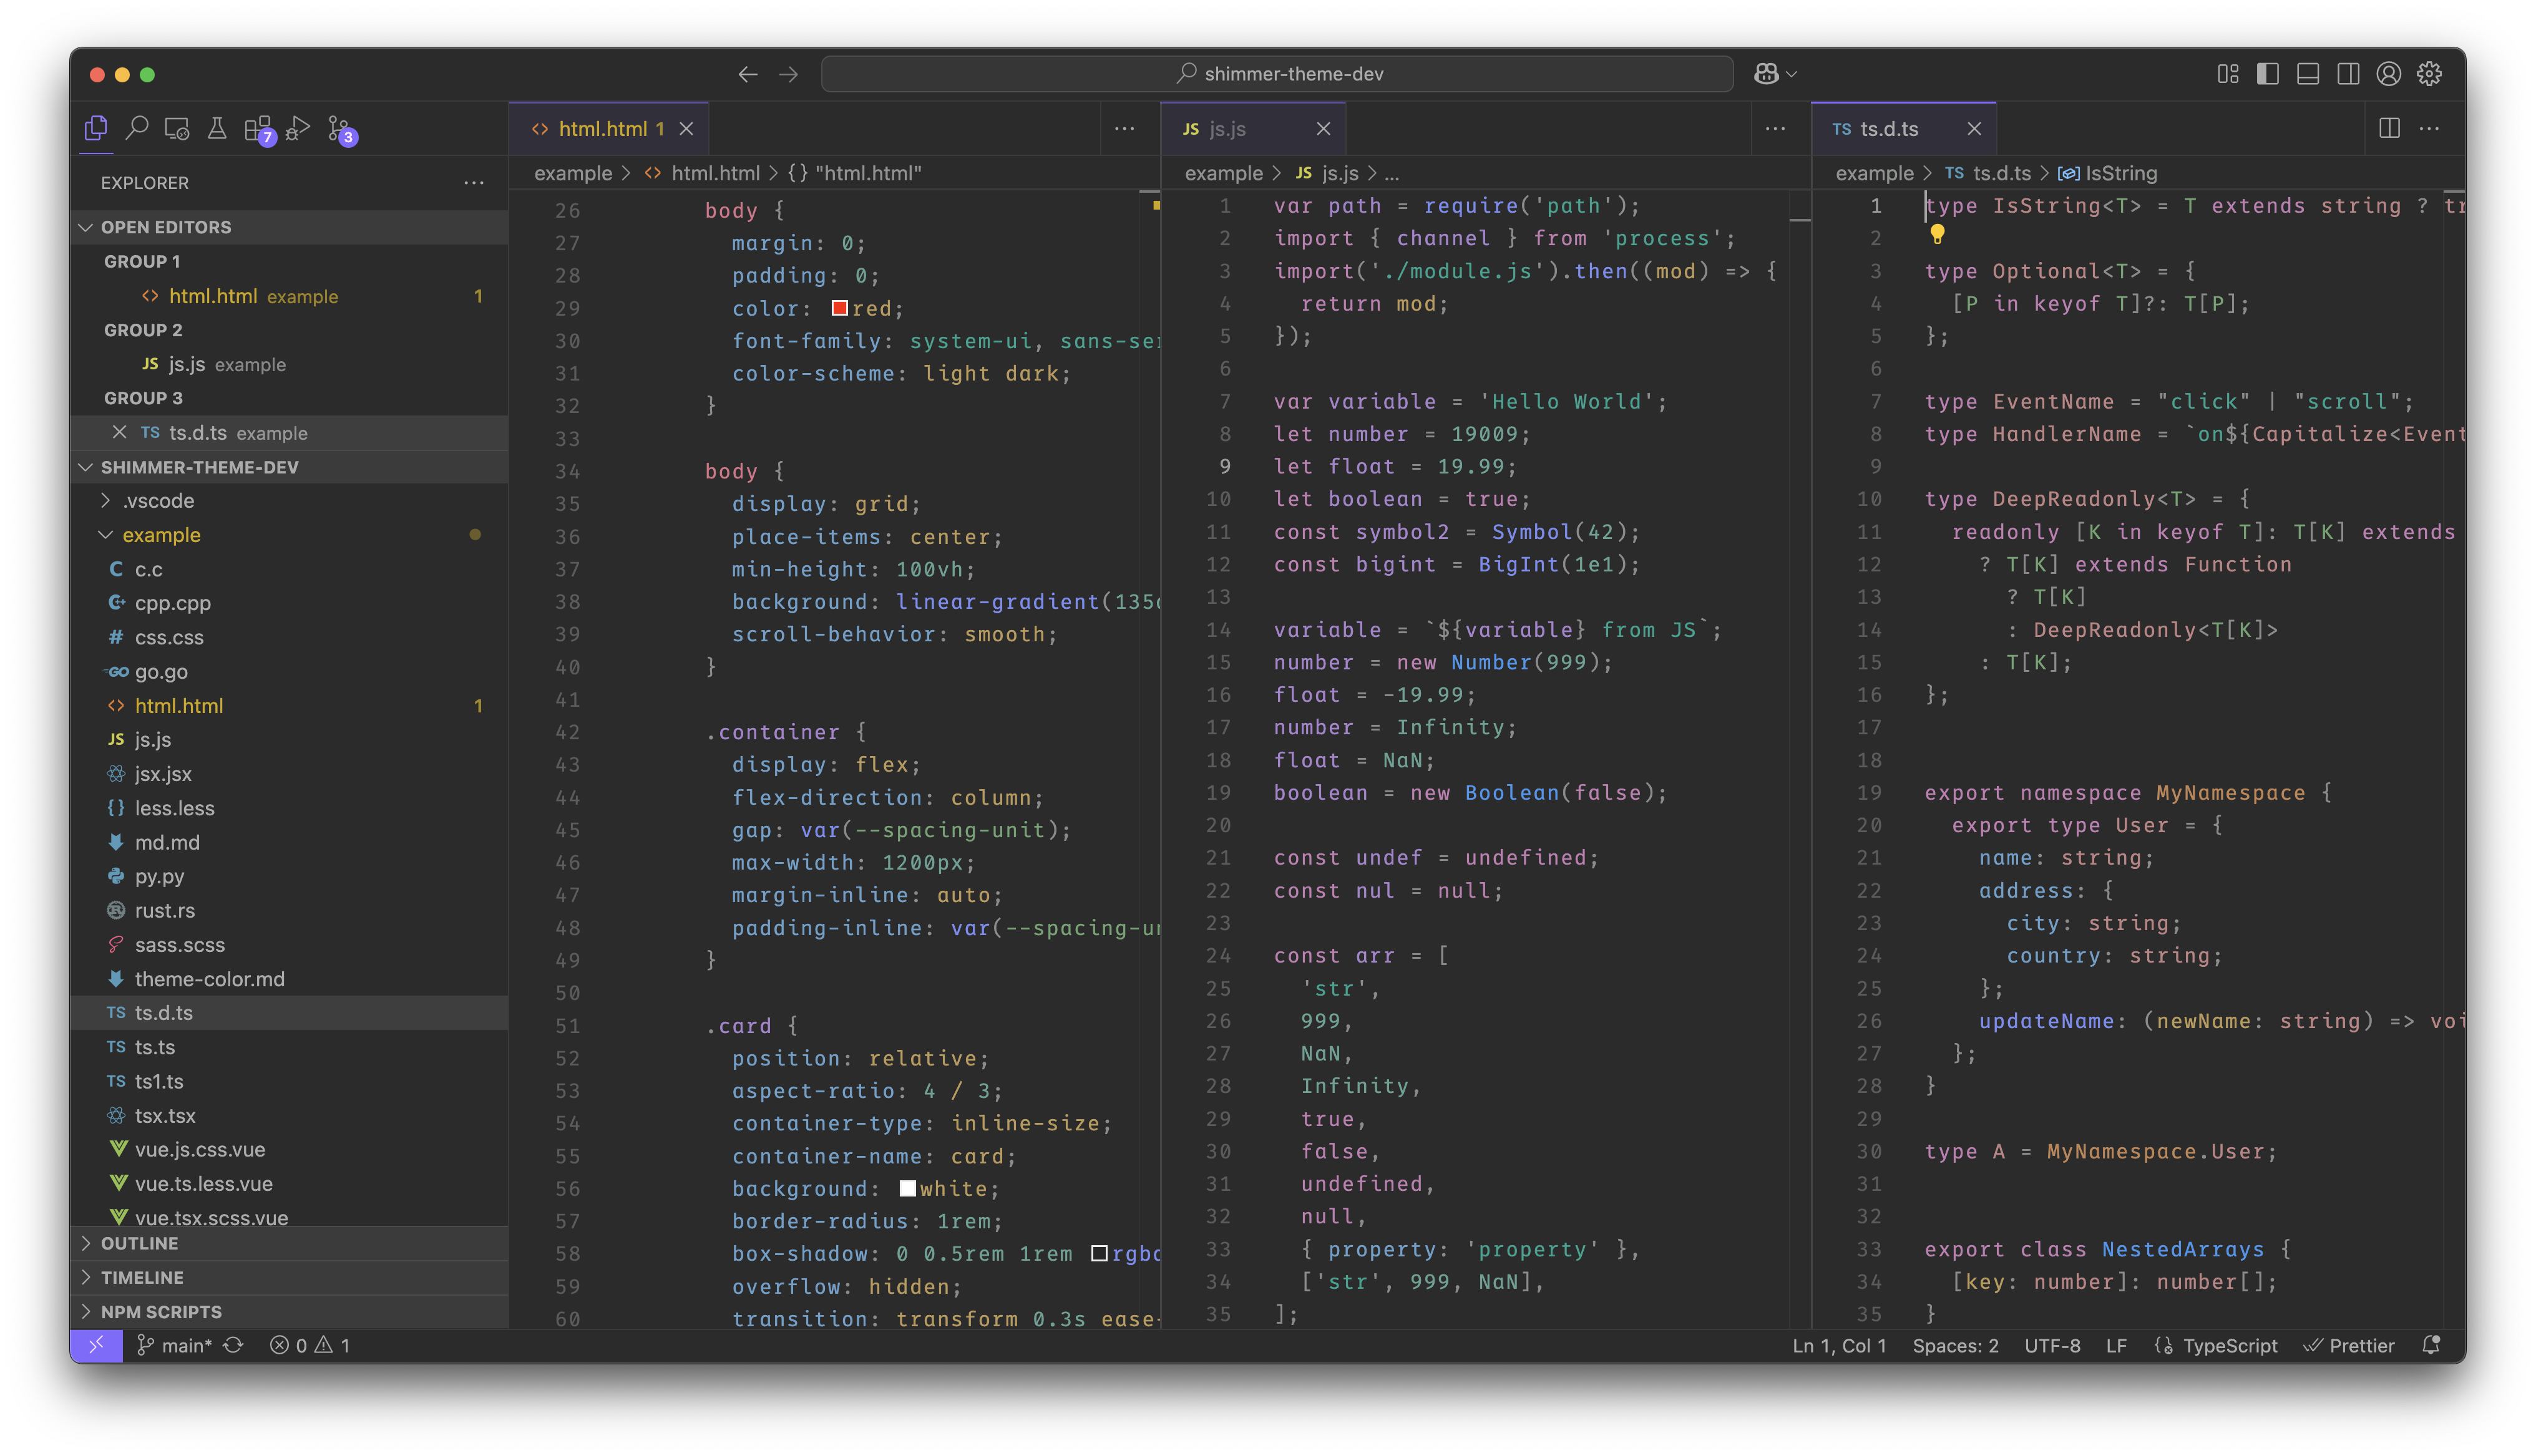2536x1456 pixels.
Task: Split the ts.d.ts editor to the right
Action: pyautogui.click(x=2389, y=128)
